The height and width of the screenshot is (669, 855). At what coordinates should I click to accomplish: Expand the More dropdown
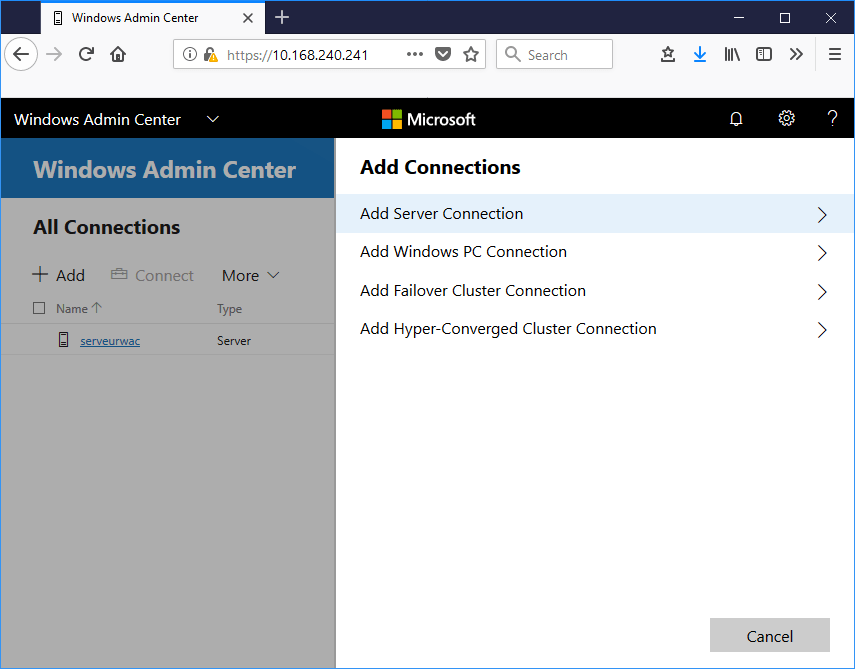click(250, 275)
